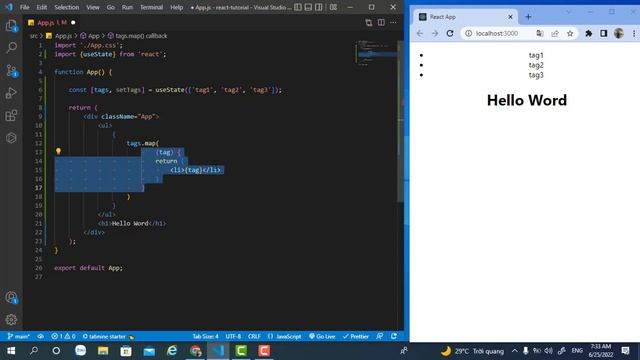Toggle secondary side bar layout icon
The image size is (640, 360).
(x=319, y=7)
